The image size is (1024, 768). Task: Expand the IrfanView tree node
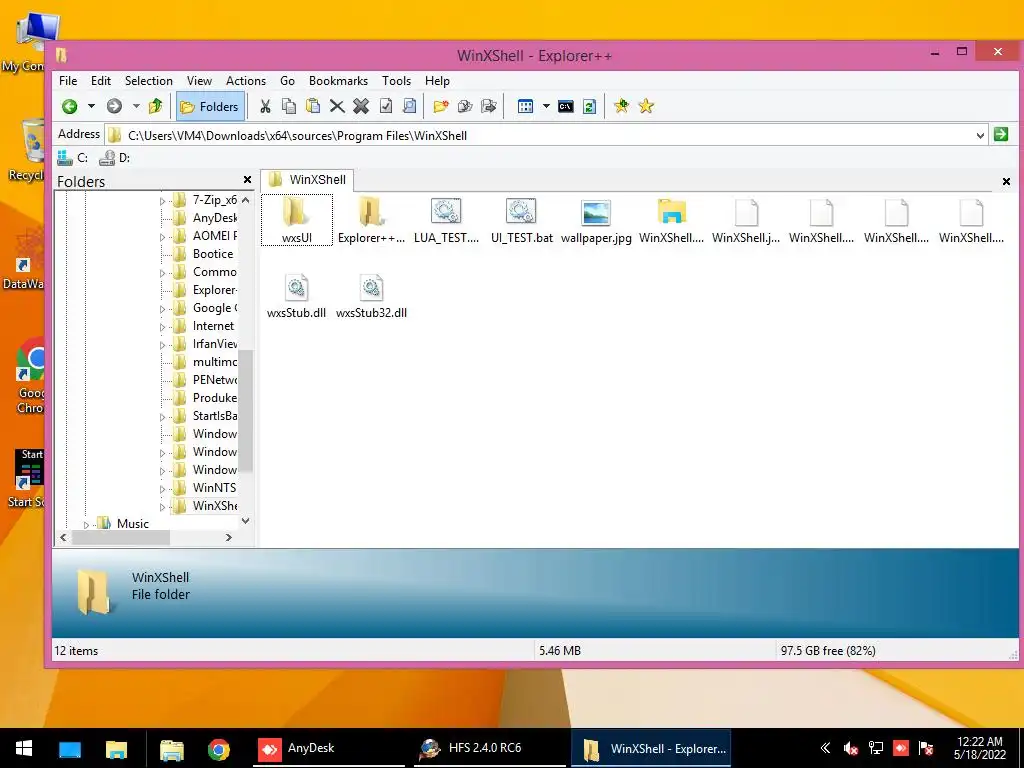click(163, 345)
